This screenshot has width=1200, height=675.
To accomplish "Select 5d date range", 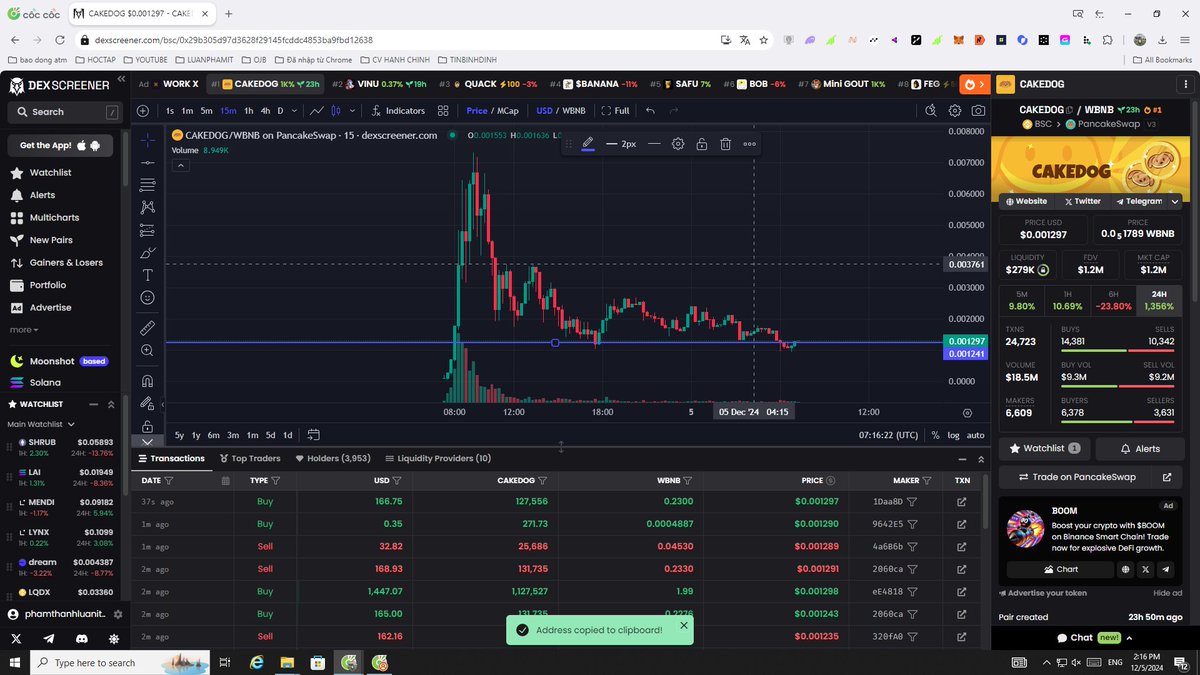I will click(x=270, y=435).
